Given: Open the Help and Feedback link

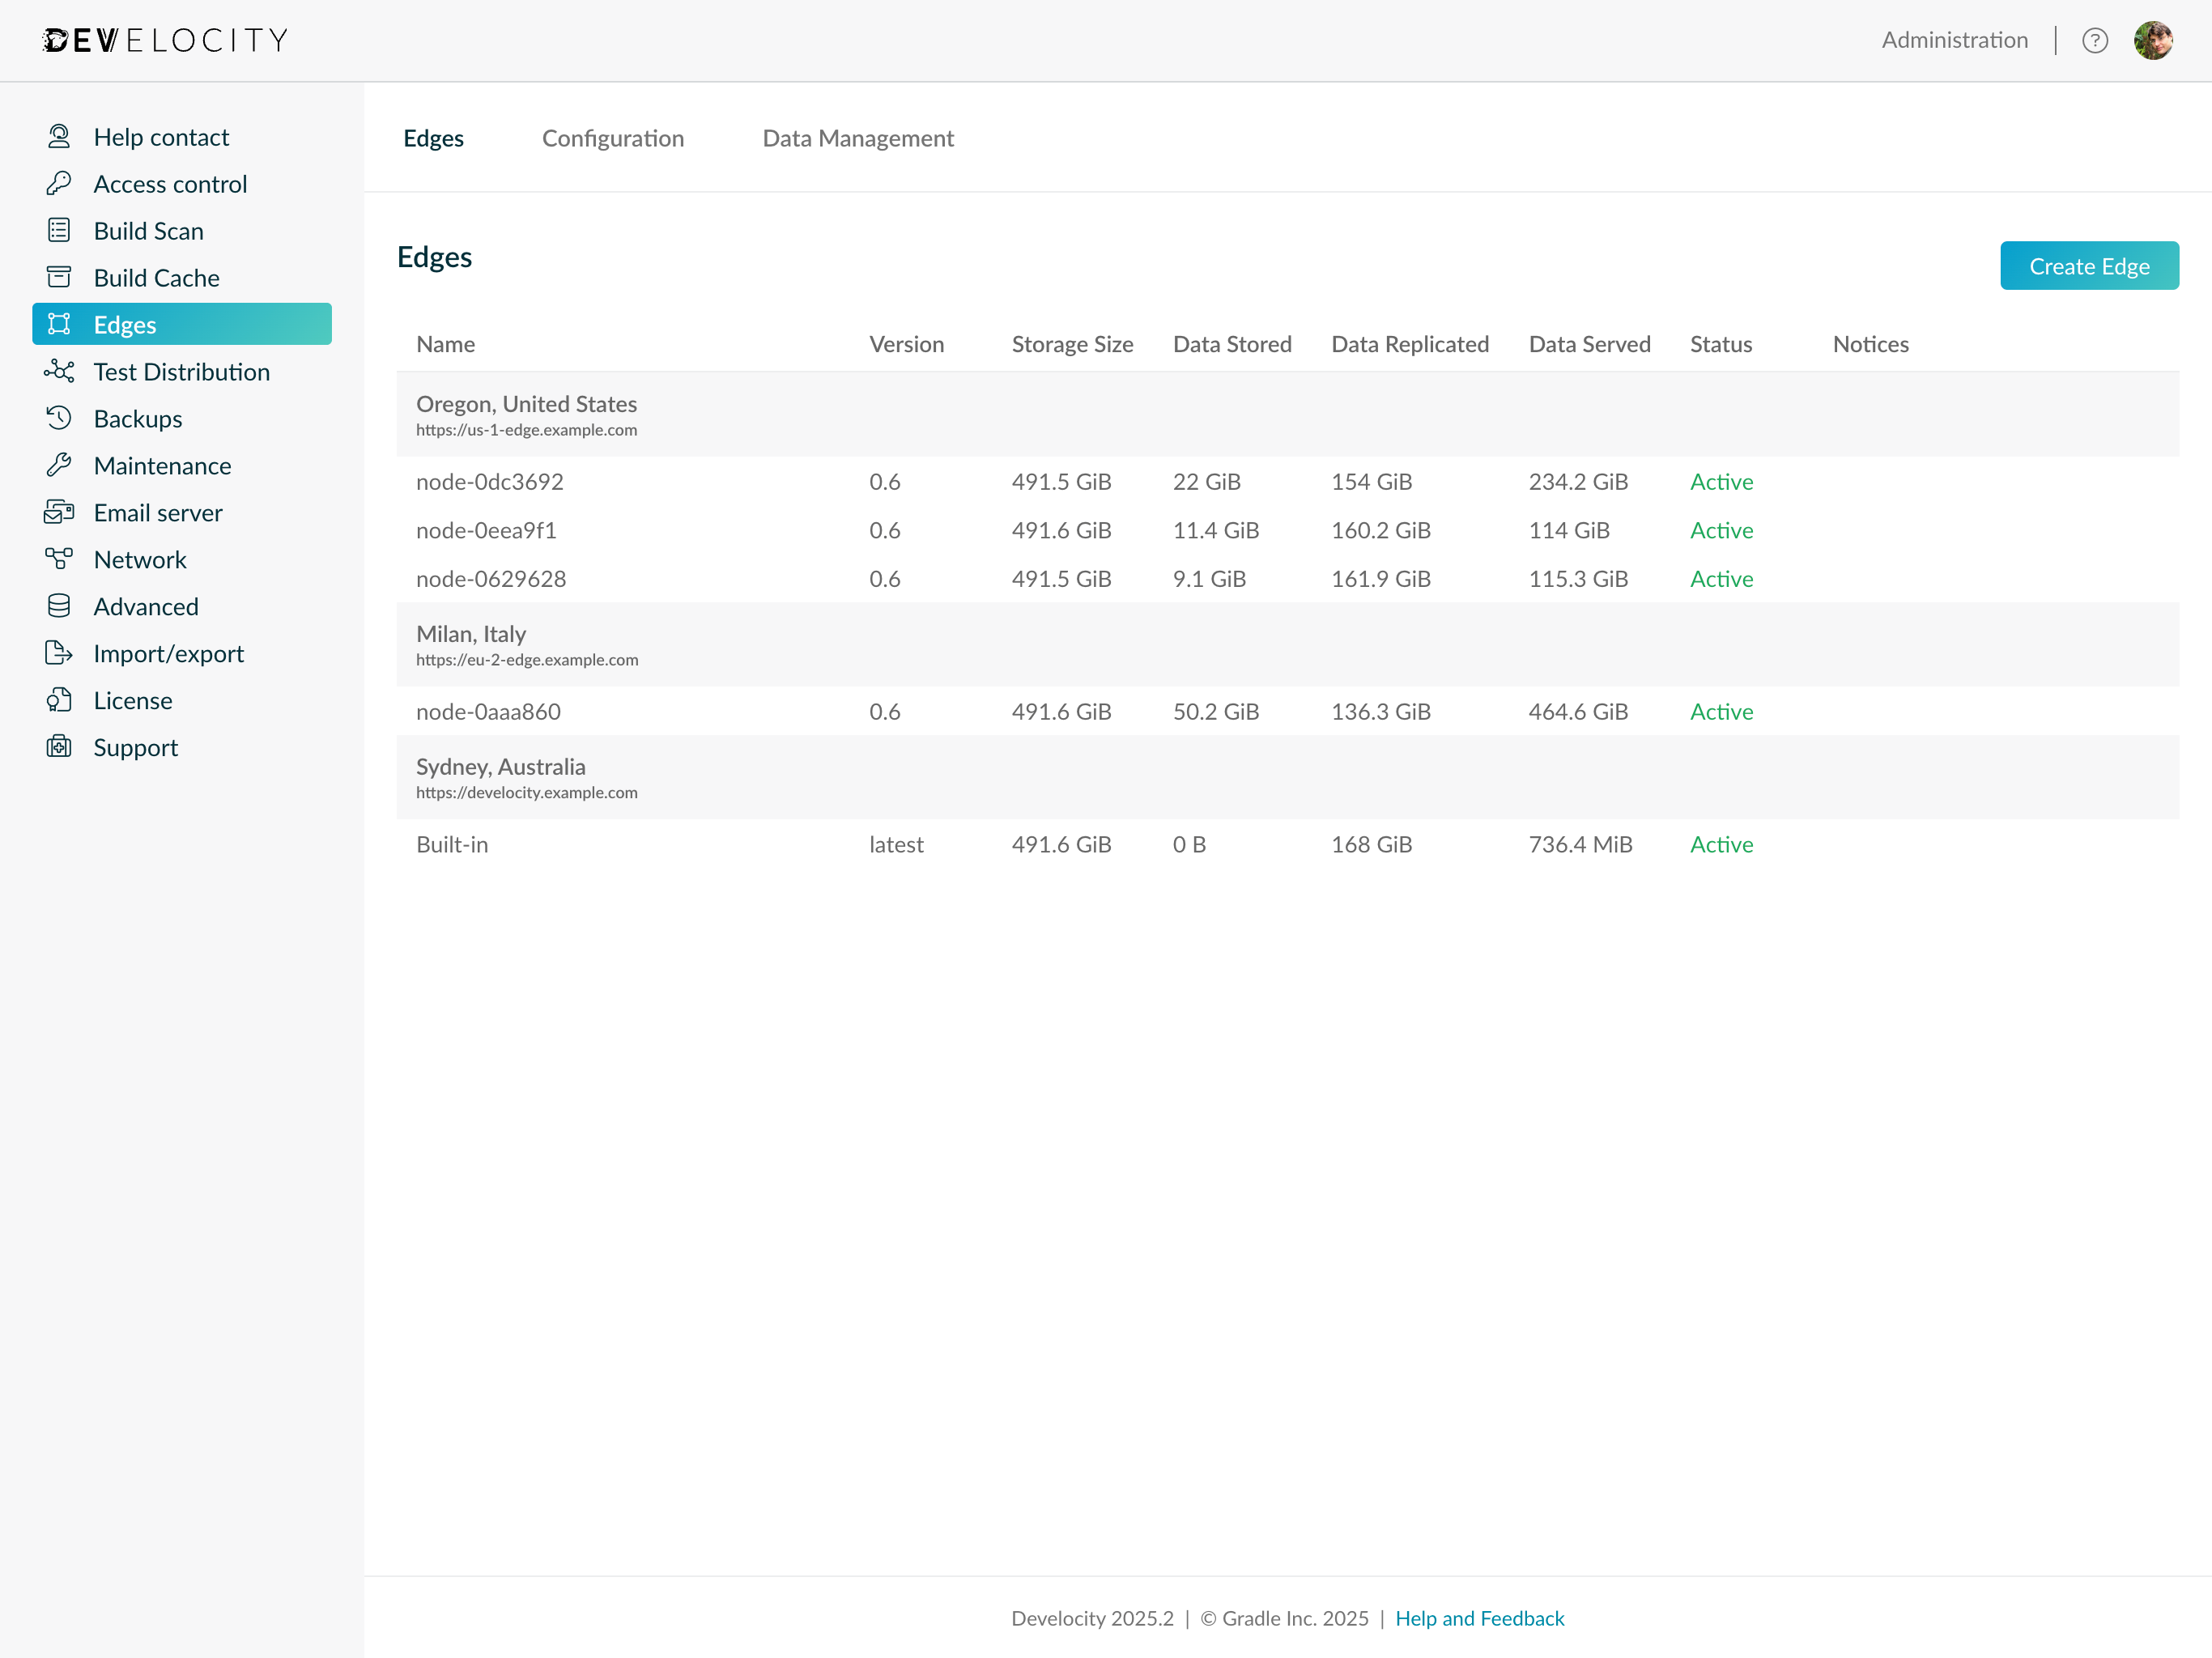Looking at the screenshot, I should [x=1480, y=1618].
